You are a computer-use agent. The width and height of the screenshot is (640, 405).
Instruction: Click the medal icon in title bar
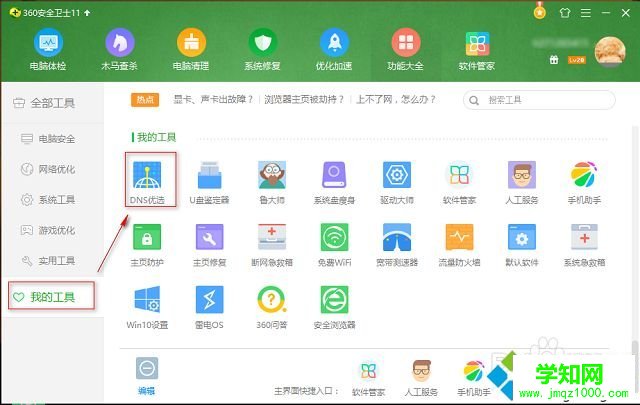click(540, 11)
